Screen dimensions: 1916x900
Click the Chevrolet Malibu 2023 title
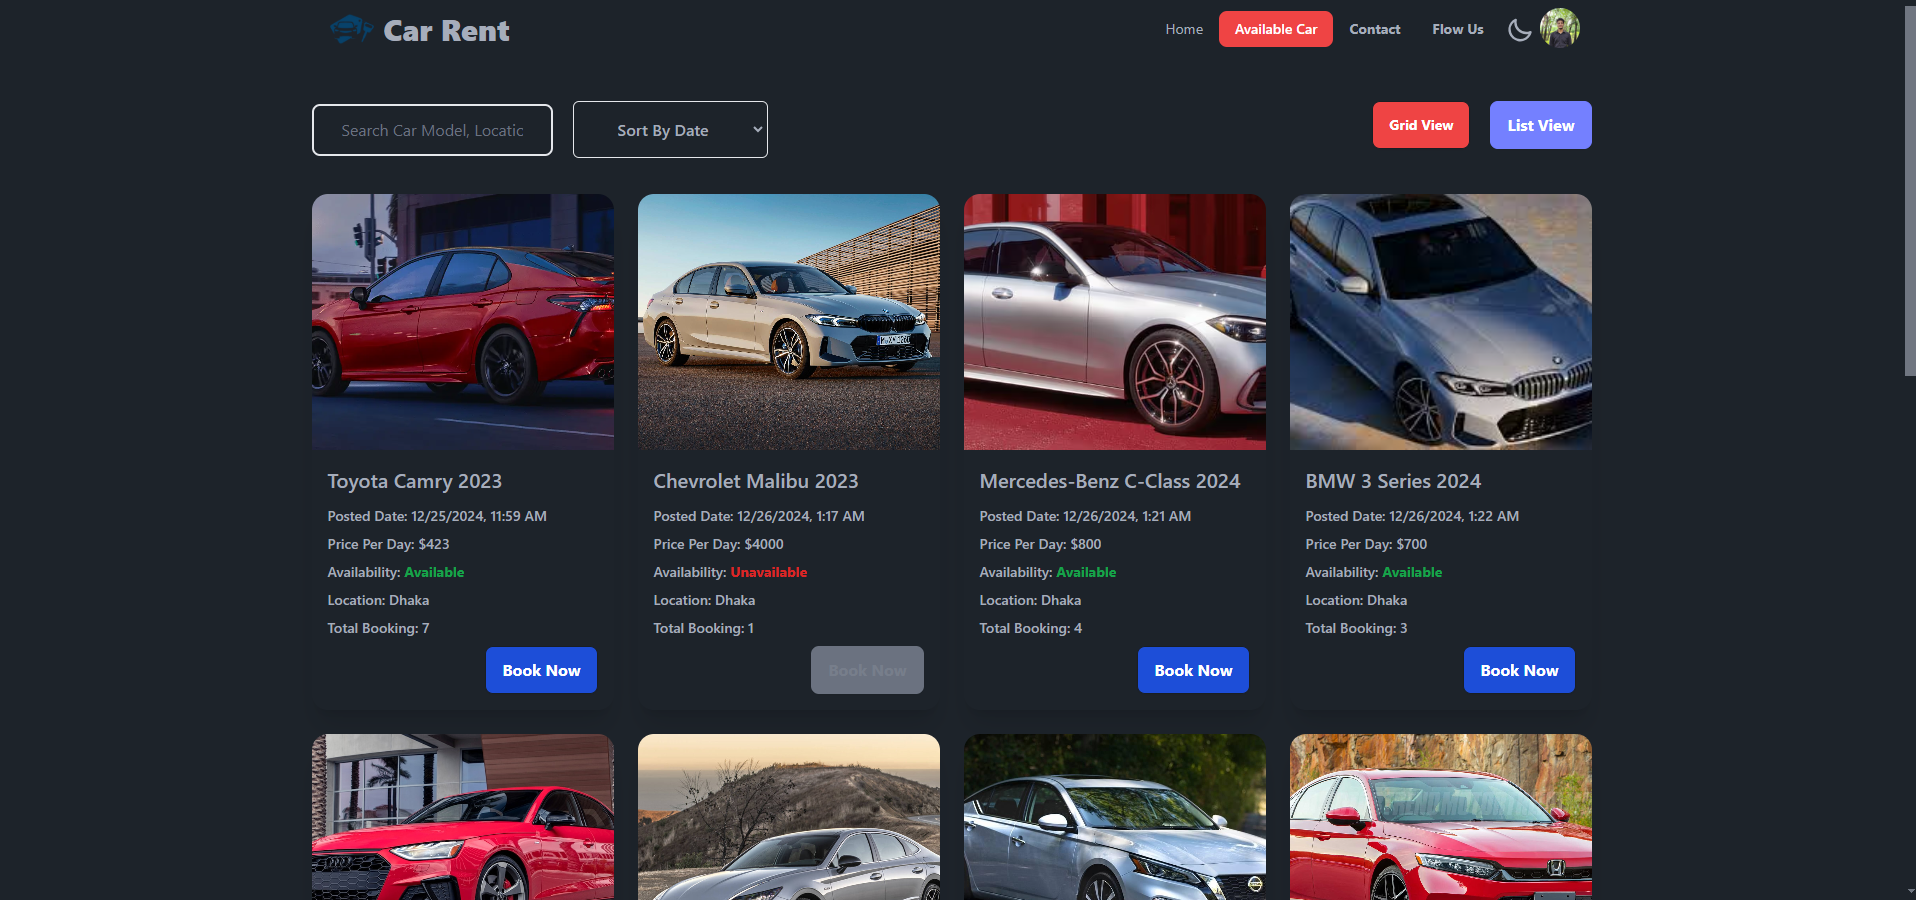756,481
